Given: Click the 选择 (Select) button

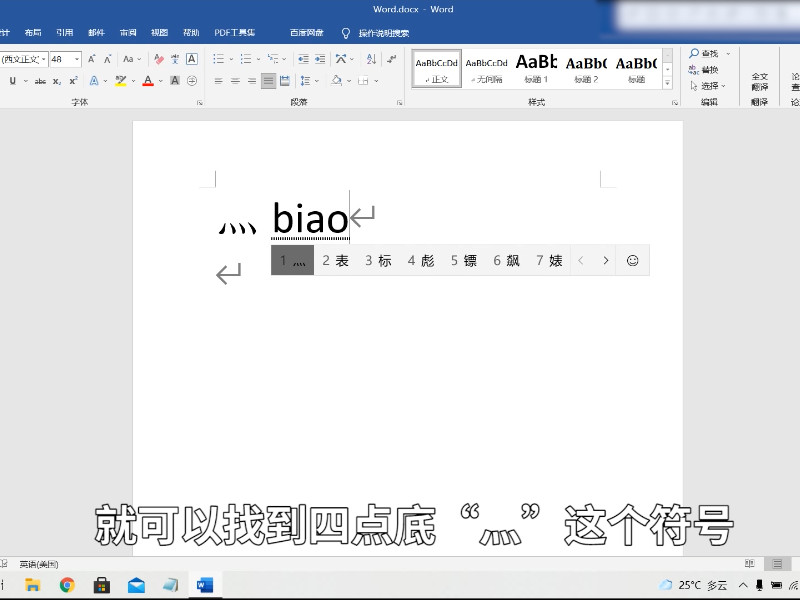Looking at the screenshot, I should (x=707, y=86).
